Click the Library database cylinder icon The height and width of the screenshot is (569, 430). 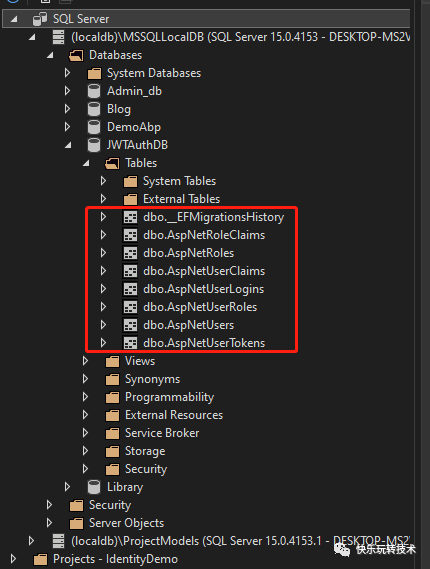pos(94,487)
